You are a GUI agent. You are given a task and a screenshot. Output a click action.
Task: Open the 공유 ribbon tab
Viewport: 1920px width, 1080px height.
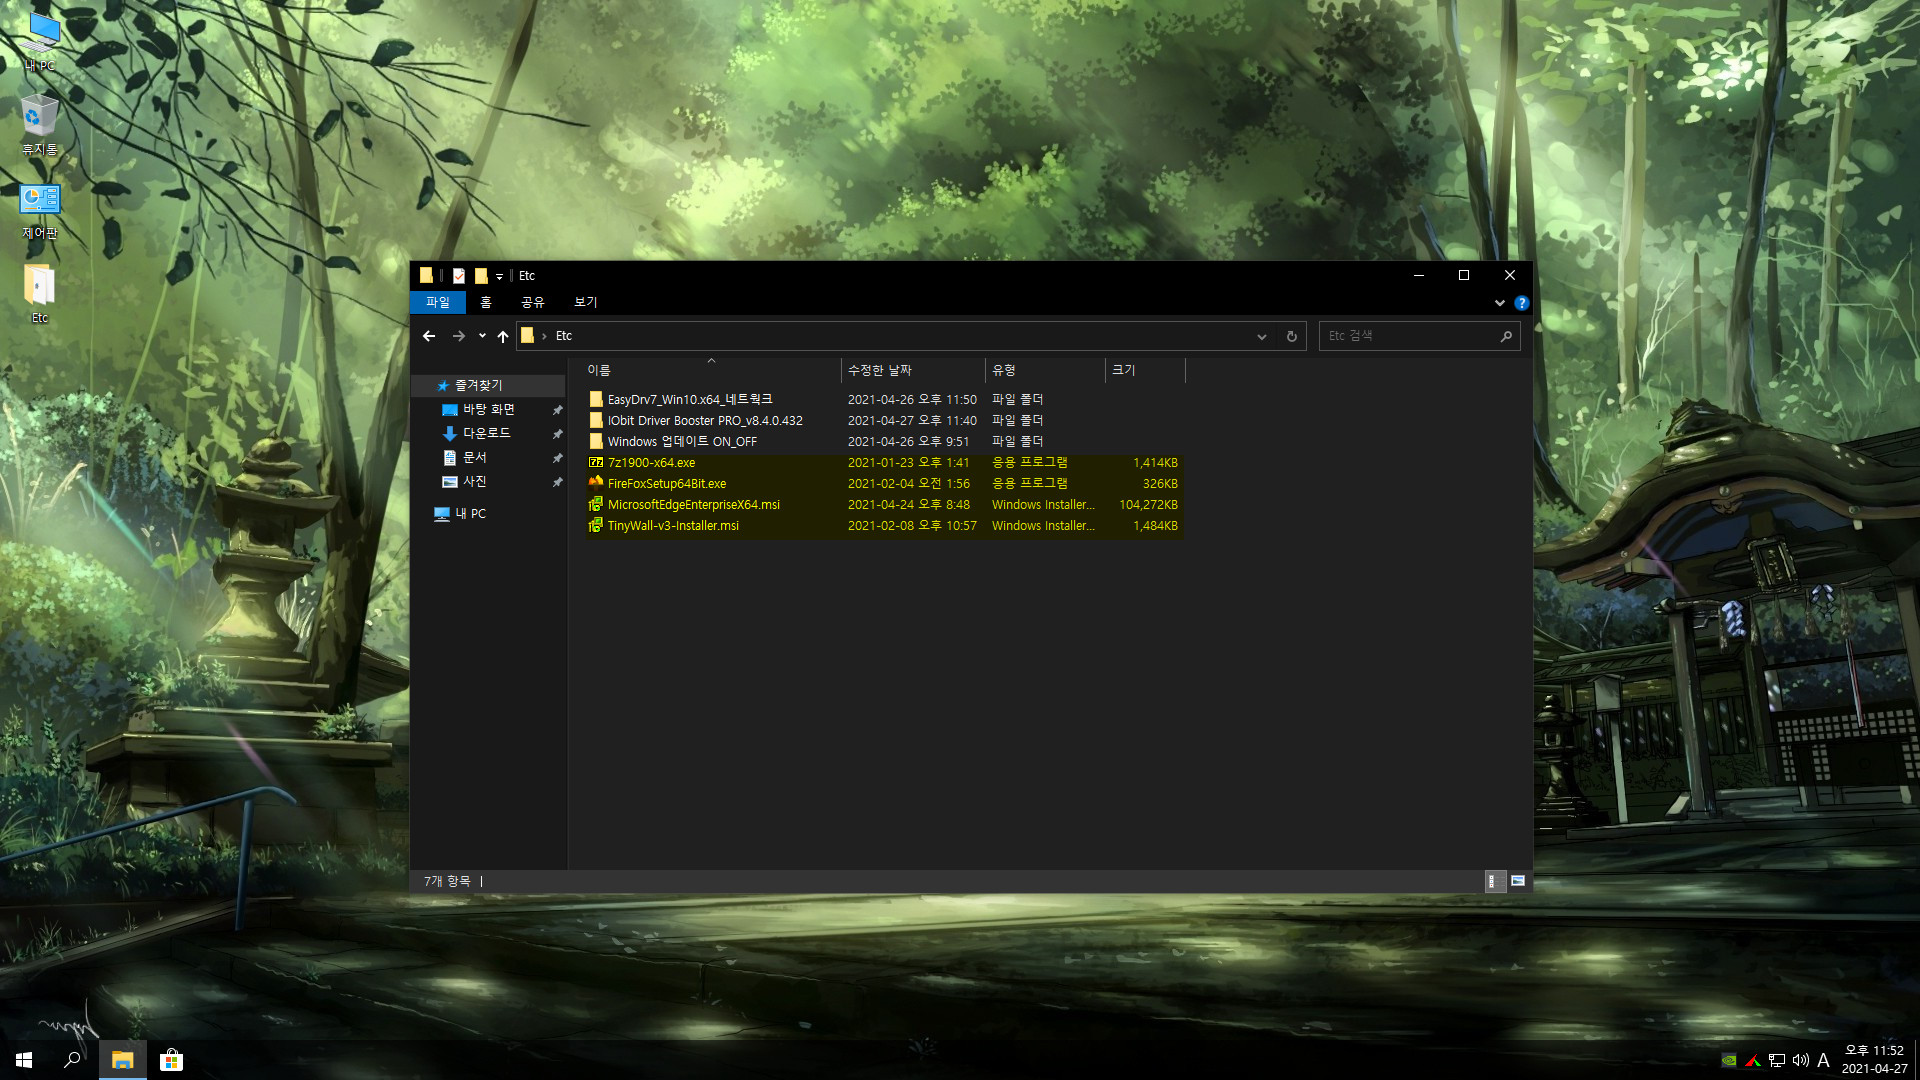tap(533, 302)
